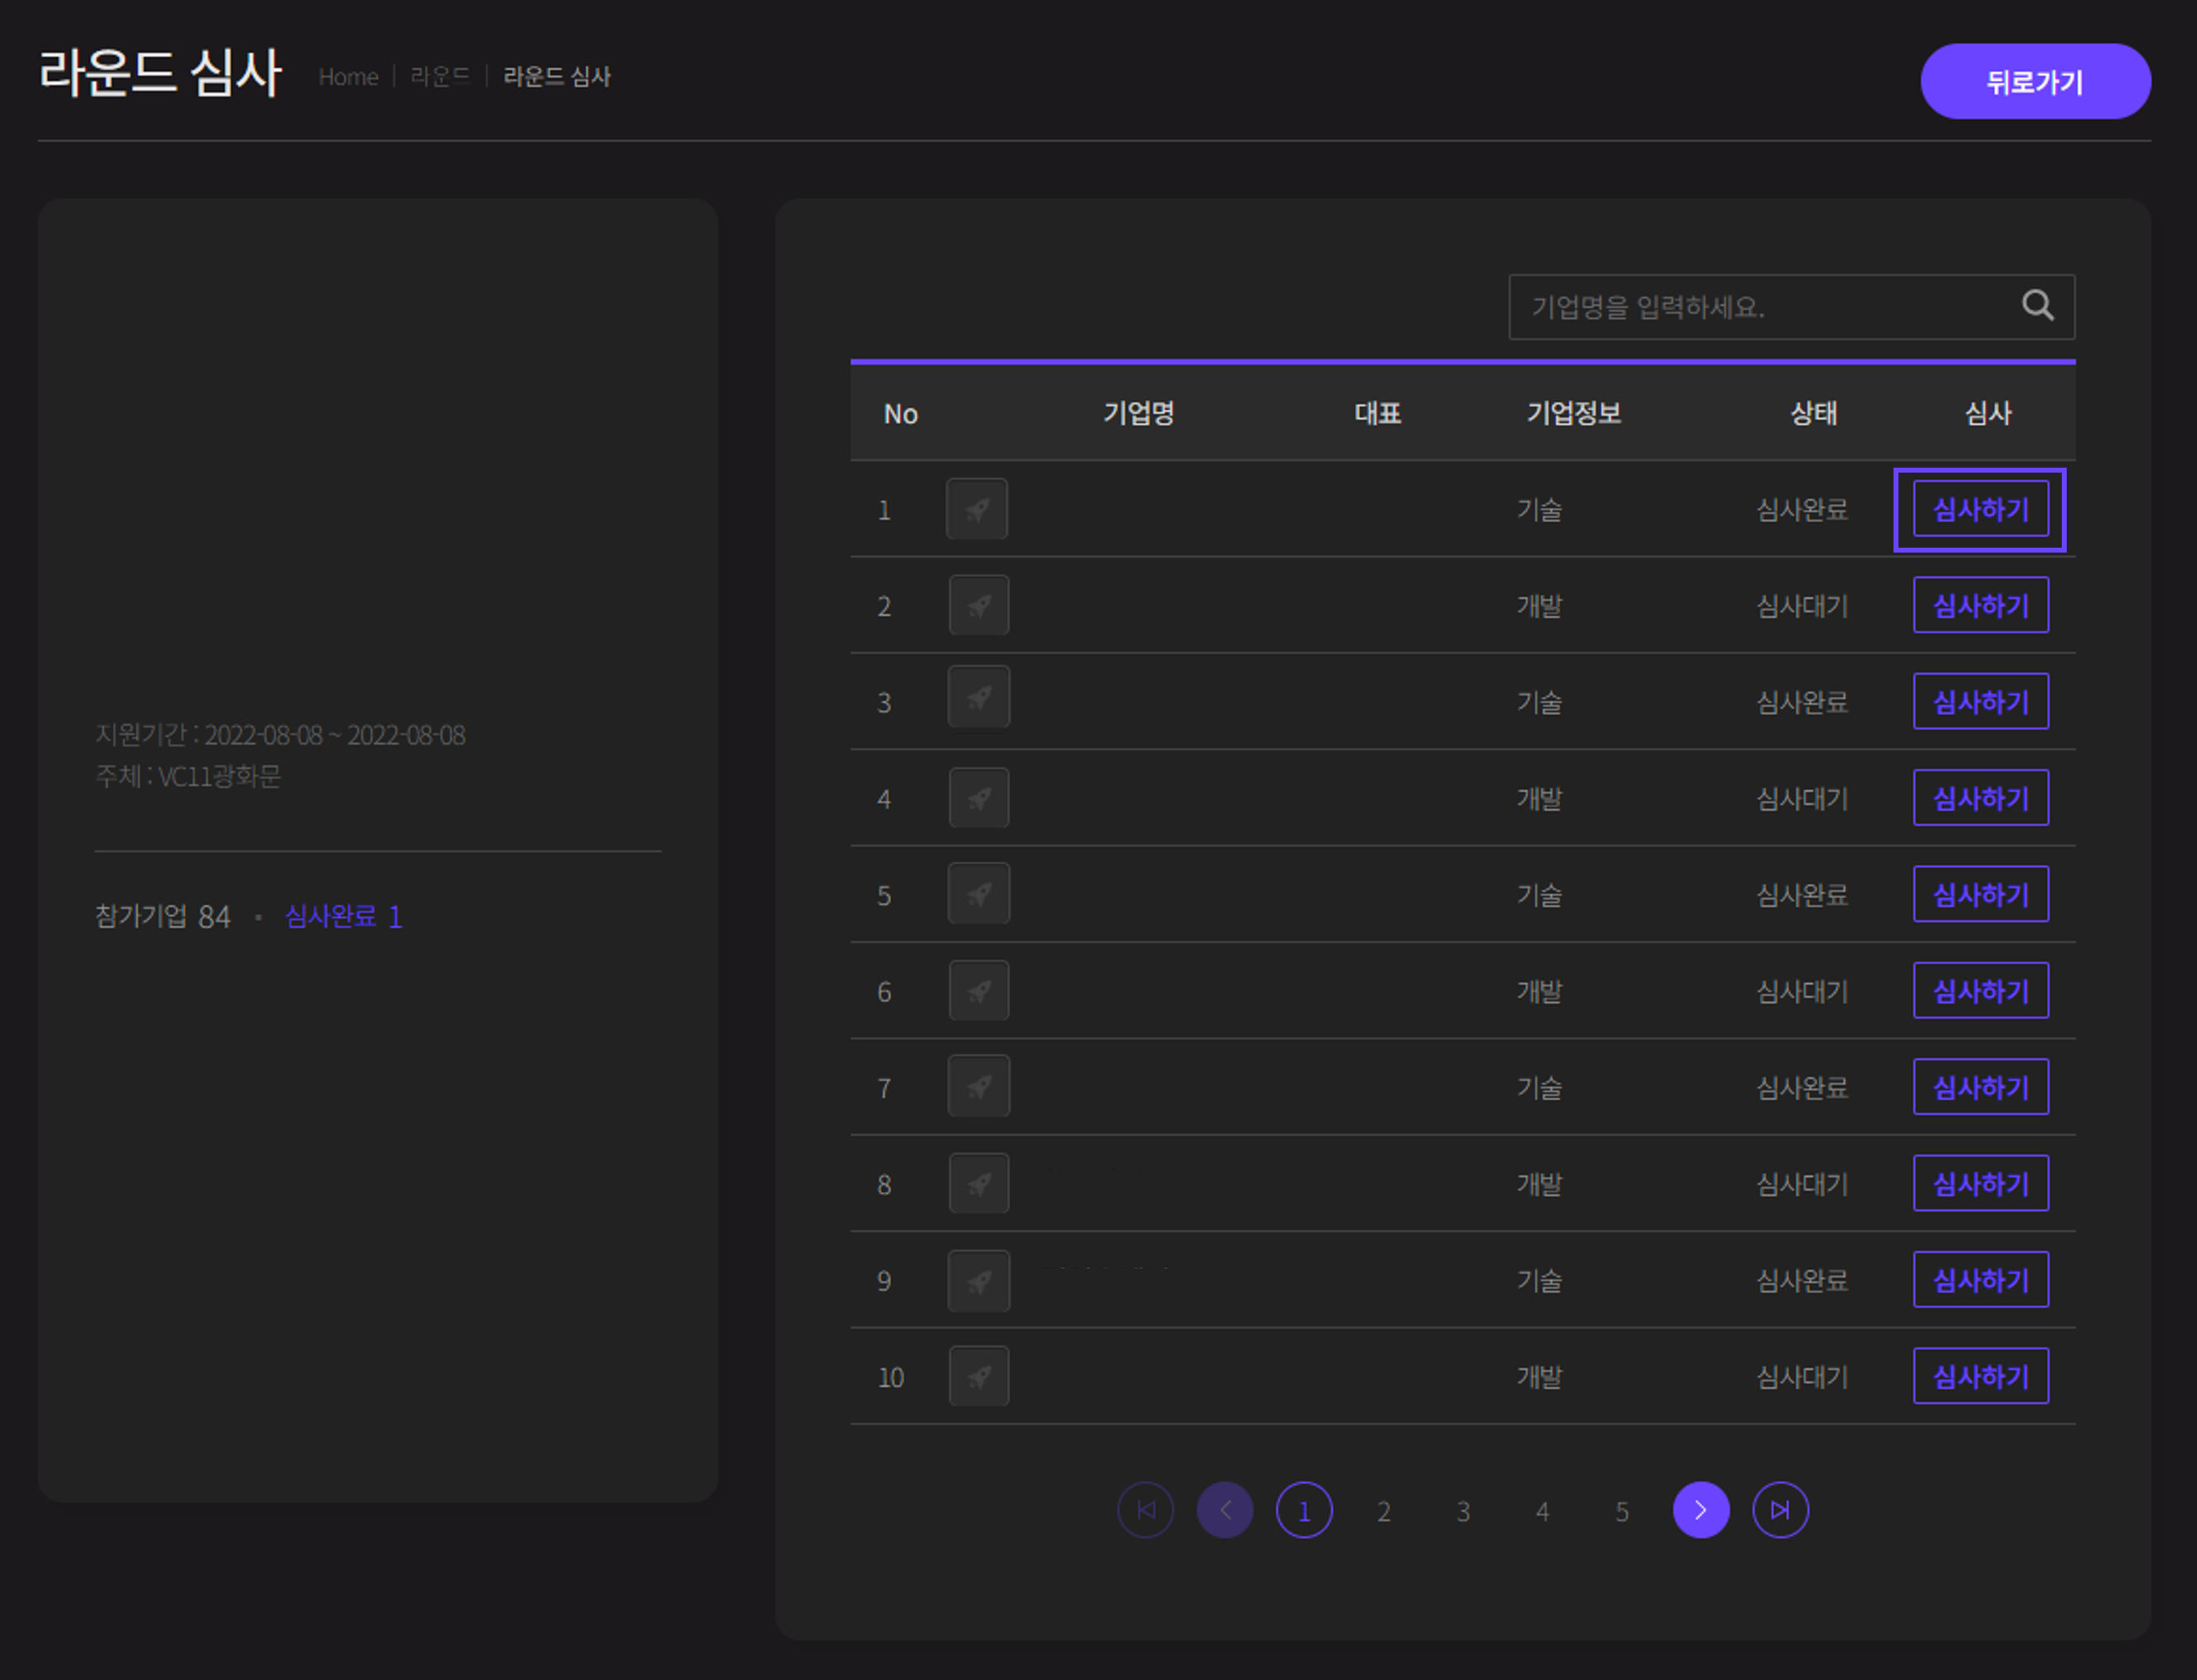Screen dimensions: 2197x1680
Task: Click the rocket logo in row 1
Action: tap(977, 509)
